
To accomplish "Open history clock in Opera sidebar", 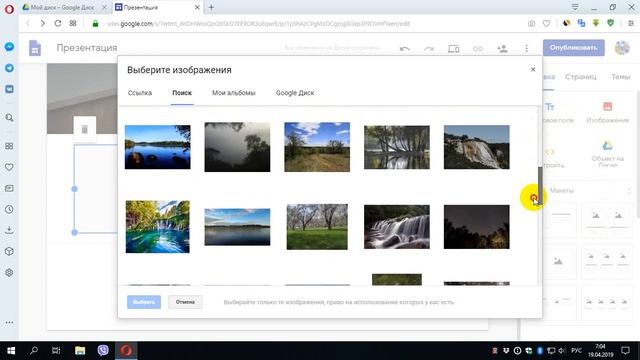I will tap(9, 209).
